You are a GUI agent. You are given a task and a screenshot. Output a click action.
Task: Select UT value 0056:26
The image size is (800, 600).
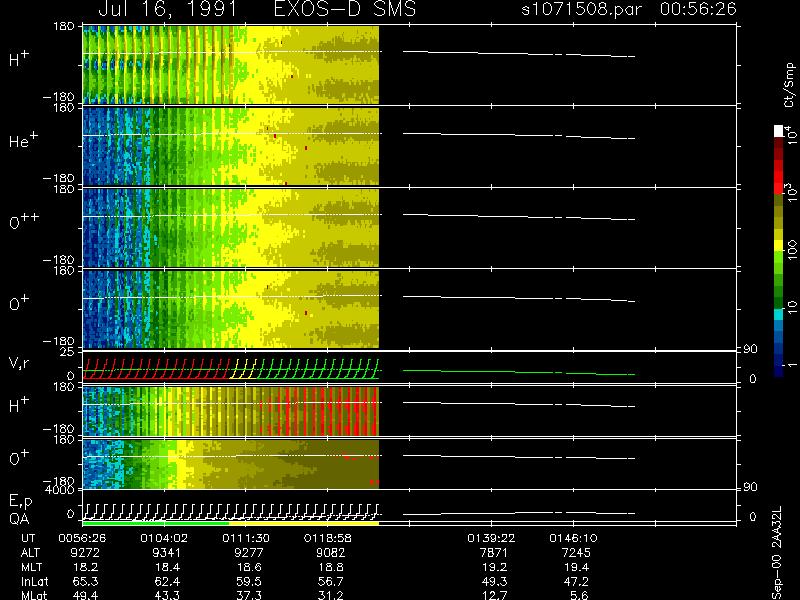tap(82, 538)
